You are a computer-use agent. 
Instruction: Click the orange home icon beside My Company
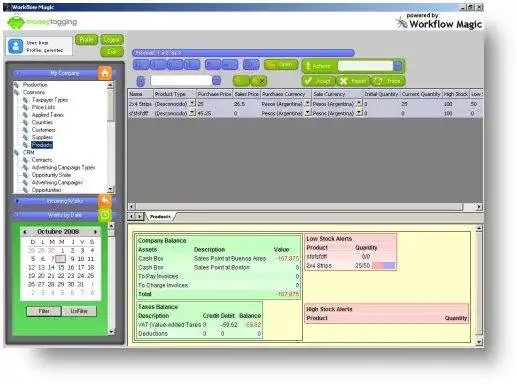pos(105,73)
